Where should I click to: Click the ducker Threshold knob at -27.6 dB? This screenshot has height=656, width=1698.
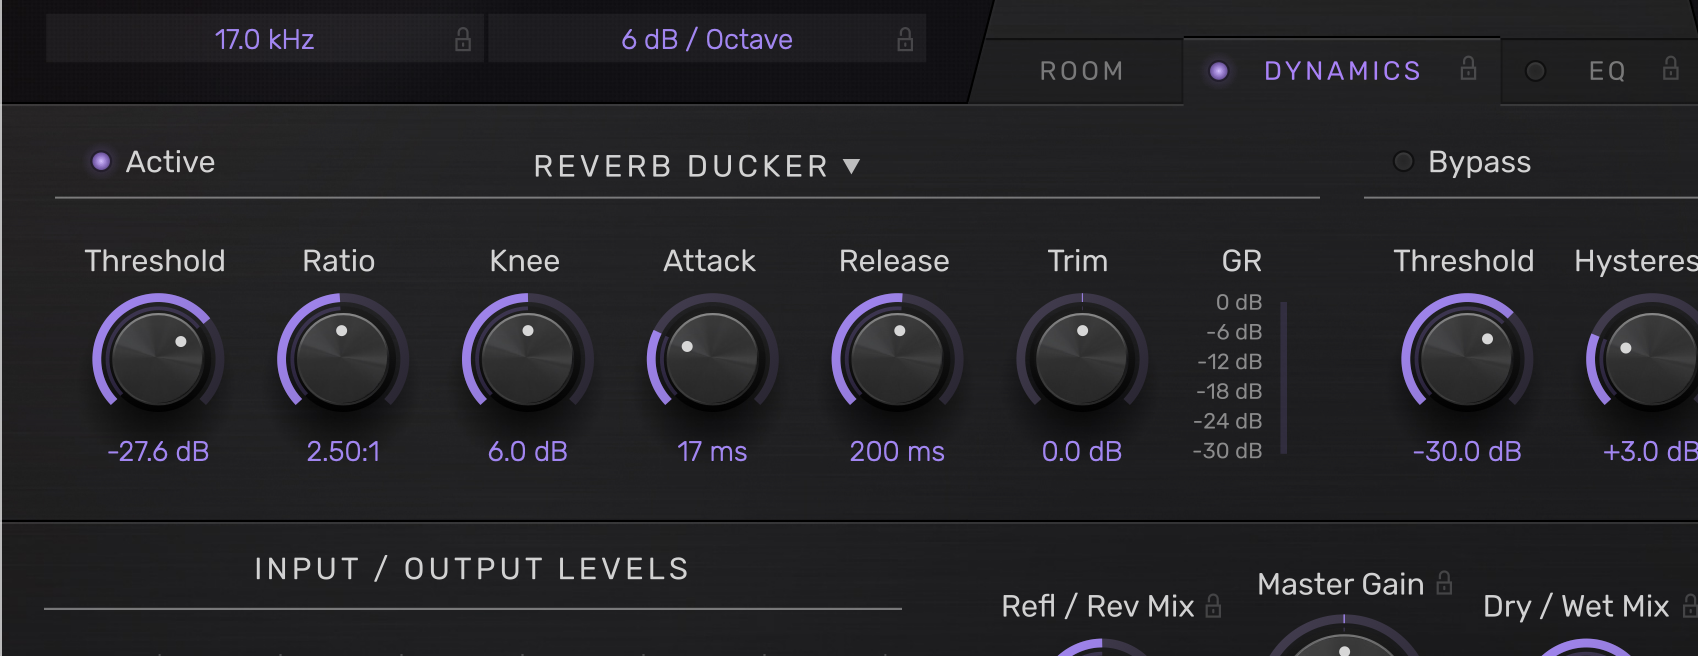pos(158,358)
